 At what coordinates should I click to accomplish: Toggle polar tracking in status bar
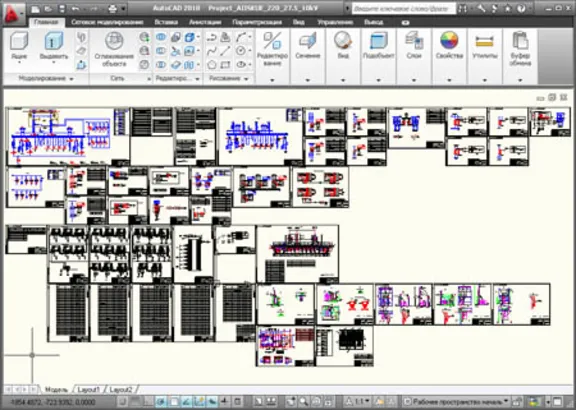tap(161, 402)
